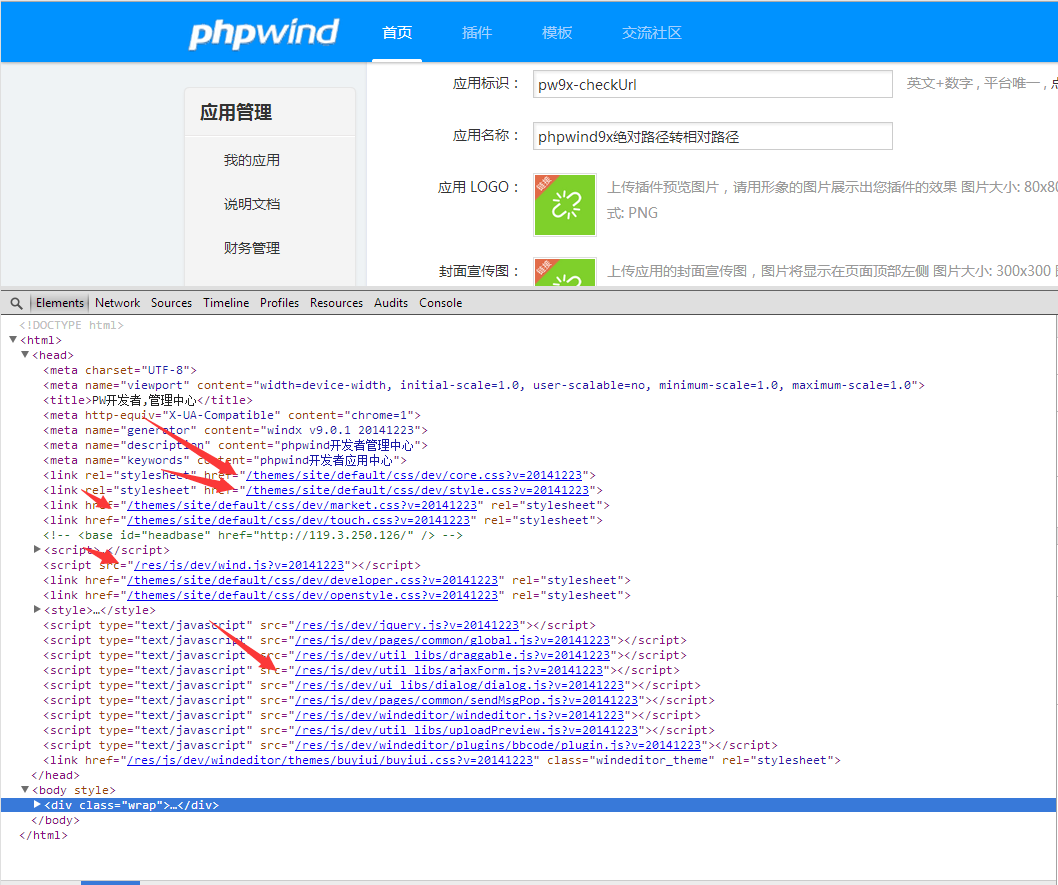1058x885 pixels.
Task: Click the 封面宣传图 preview thumbnail
Action: click(x=565, y=272)
